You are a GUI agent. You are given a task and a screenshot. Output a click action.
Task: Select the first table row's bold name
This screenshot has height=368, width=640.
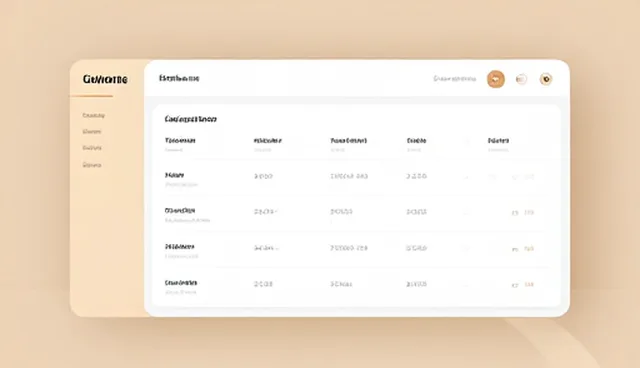(174, 175)
